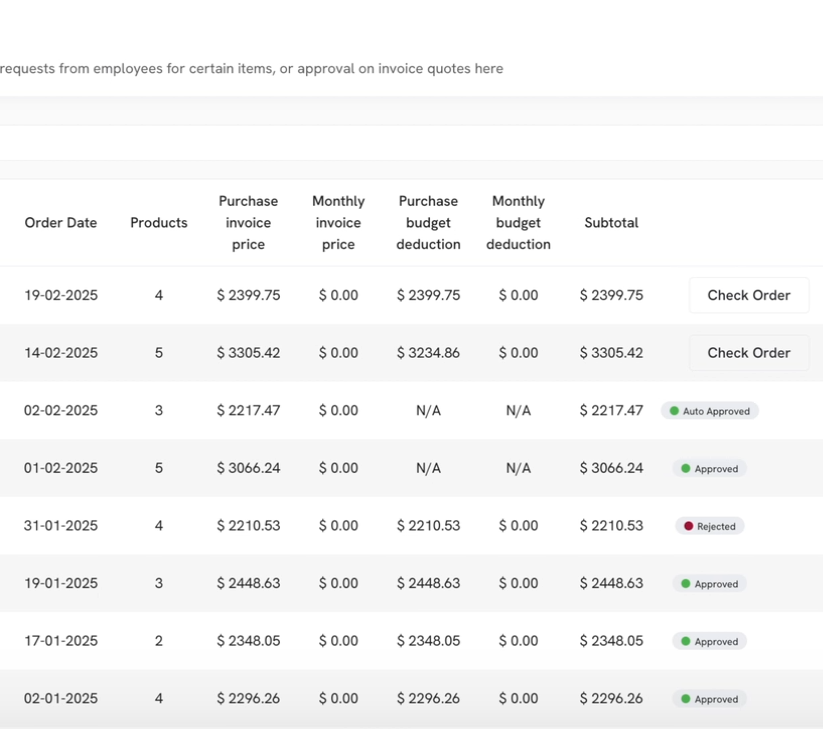Click the Subtotal column header
Image resolution: width=823 pixels, height=729 pixels.
point(611,223)
